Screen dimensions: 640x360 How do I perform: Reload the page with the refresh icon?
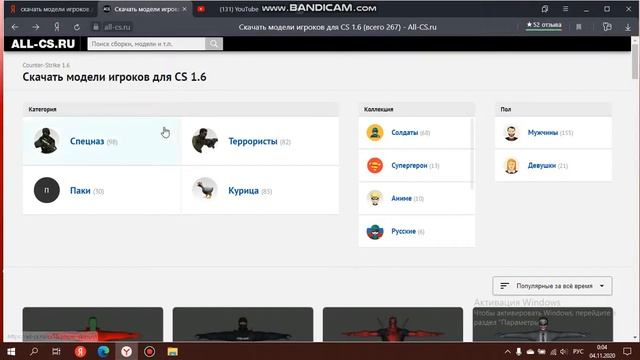point(77,27)
